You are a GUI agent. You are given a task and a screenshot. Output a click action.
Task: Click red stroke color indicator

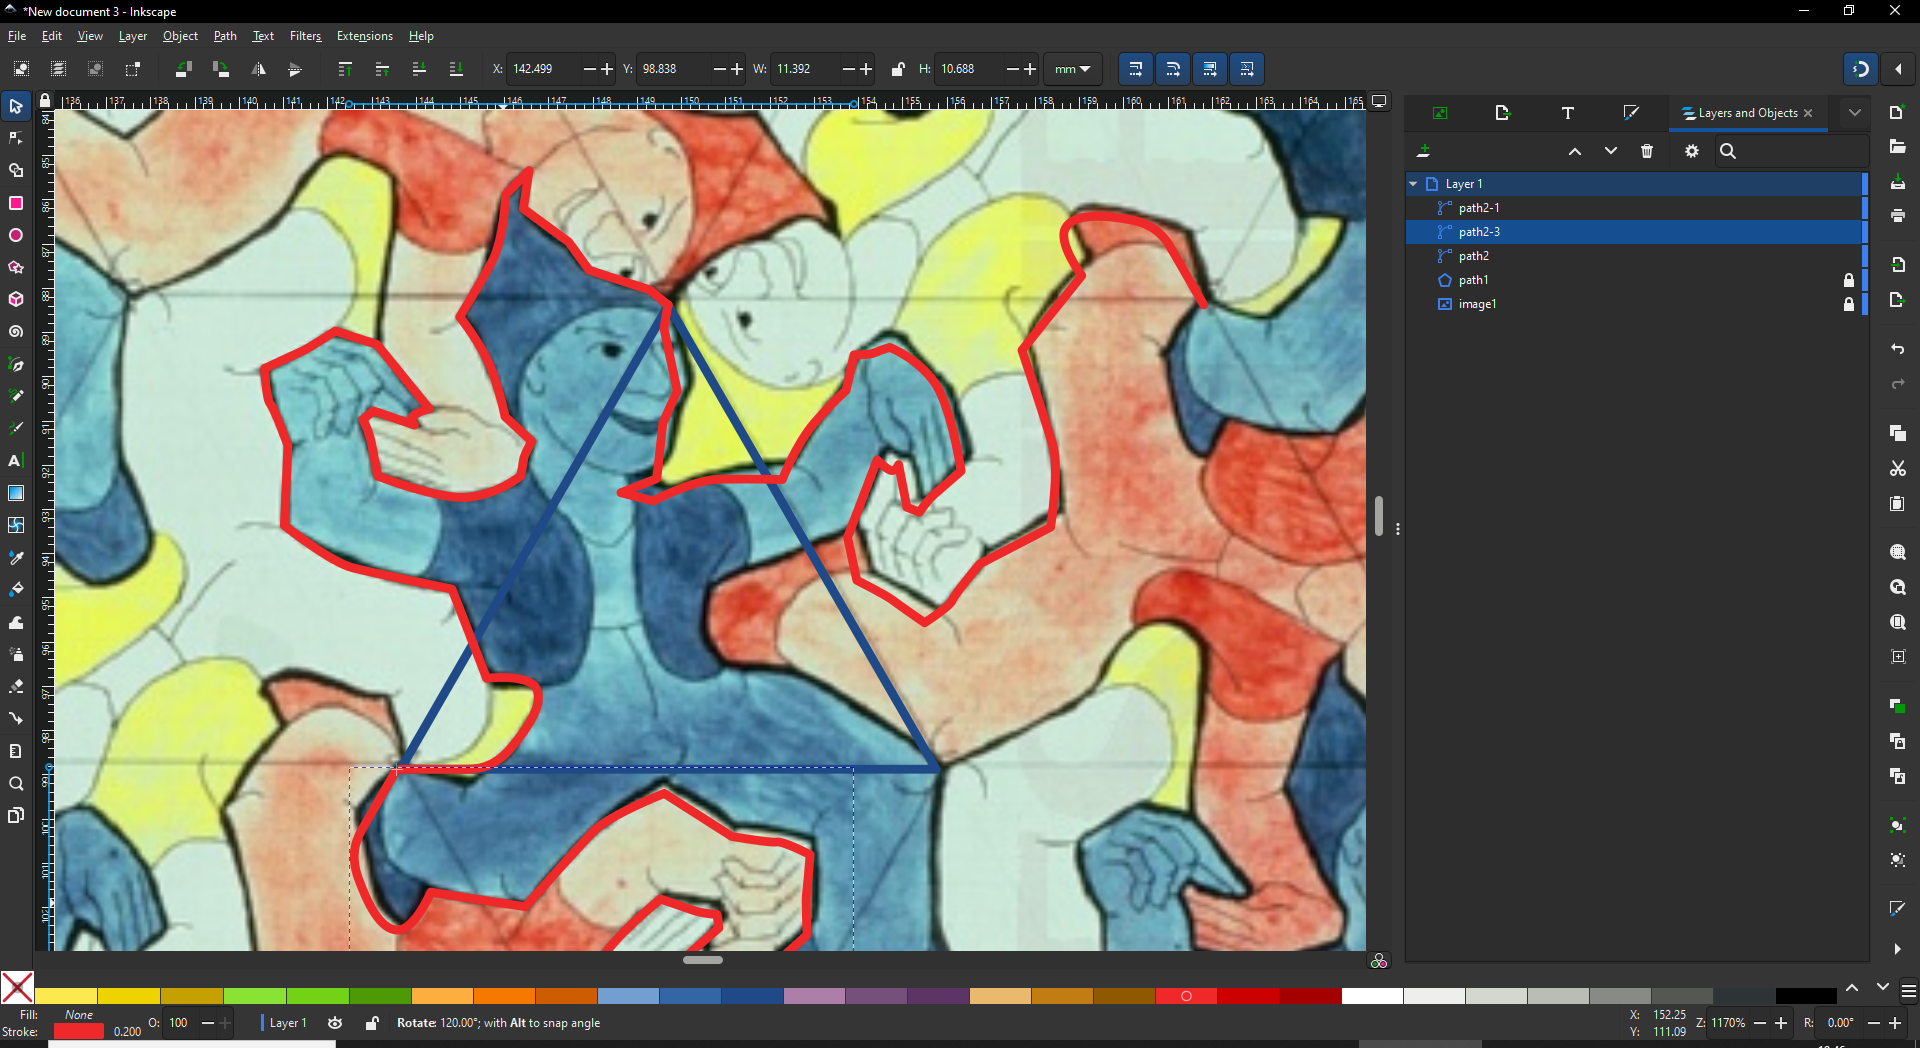(78, 1032)
